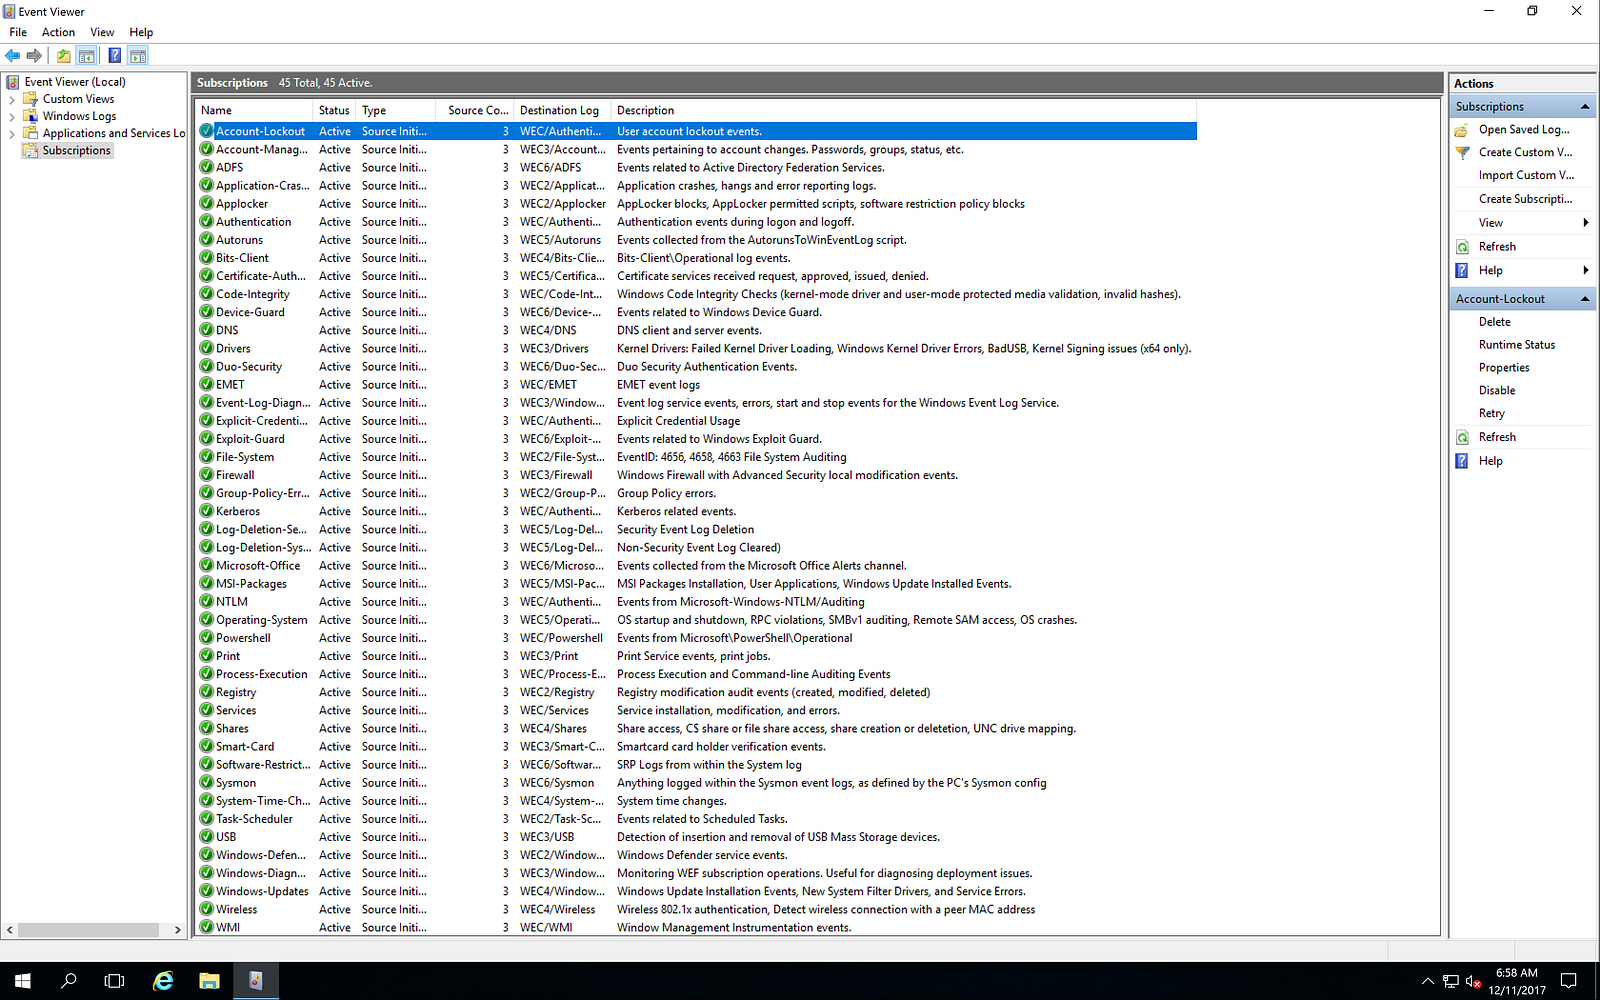The image size is (1600, 1000).
Task: Open the View menu
Action: click(102, 32)
